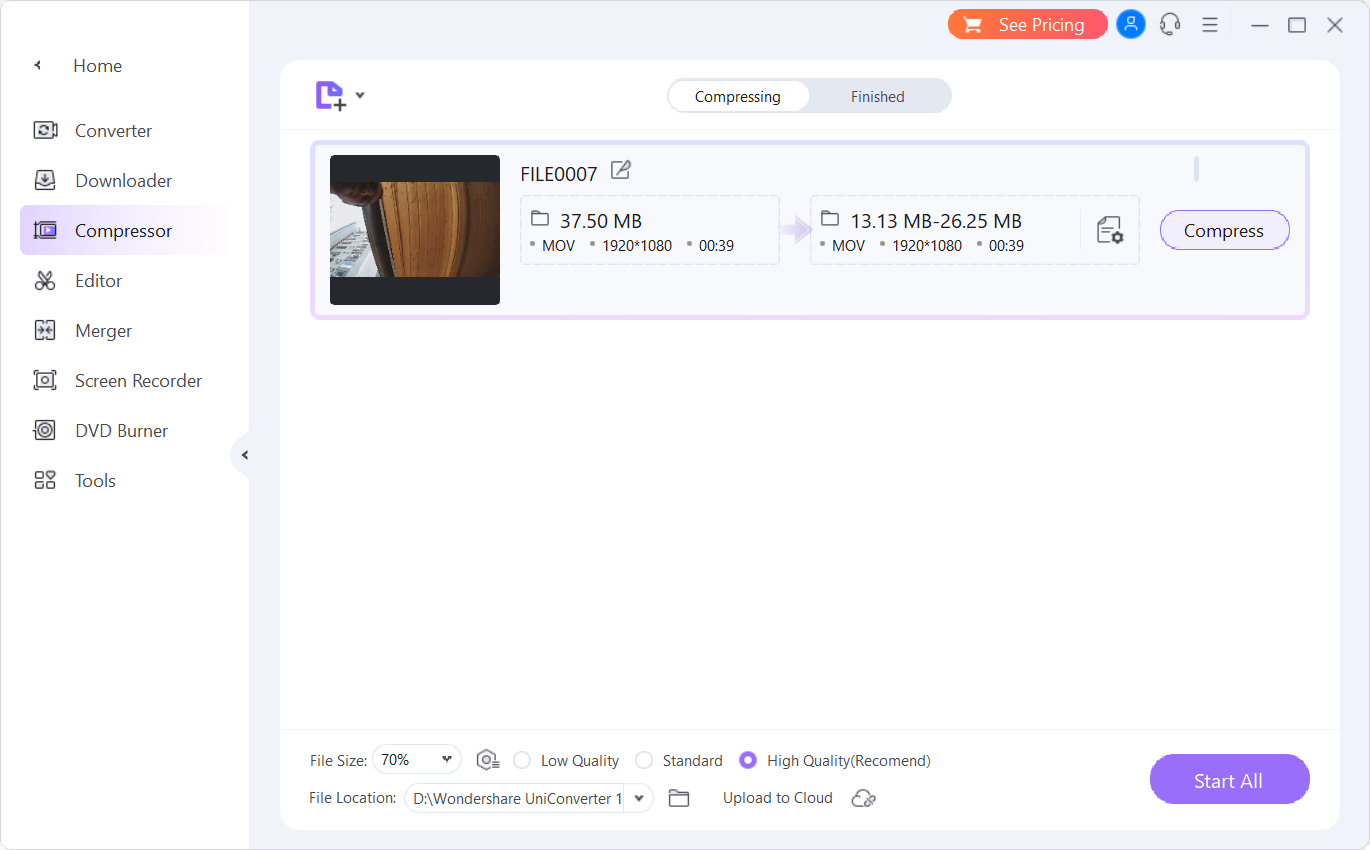
Task: Expand the Add Files dropdown arrow
Action: 360,96
